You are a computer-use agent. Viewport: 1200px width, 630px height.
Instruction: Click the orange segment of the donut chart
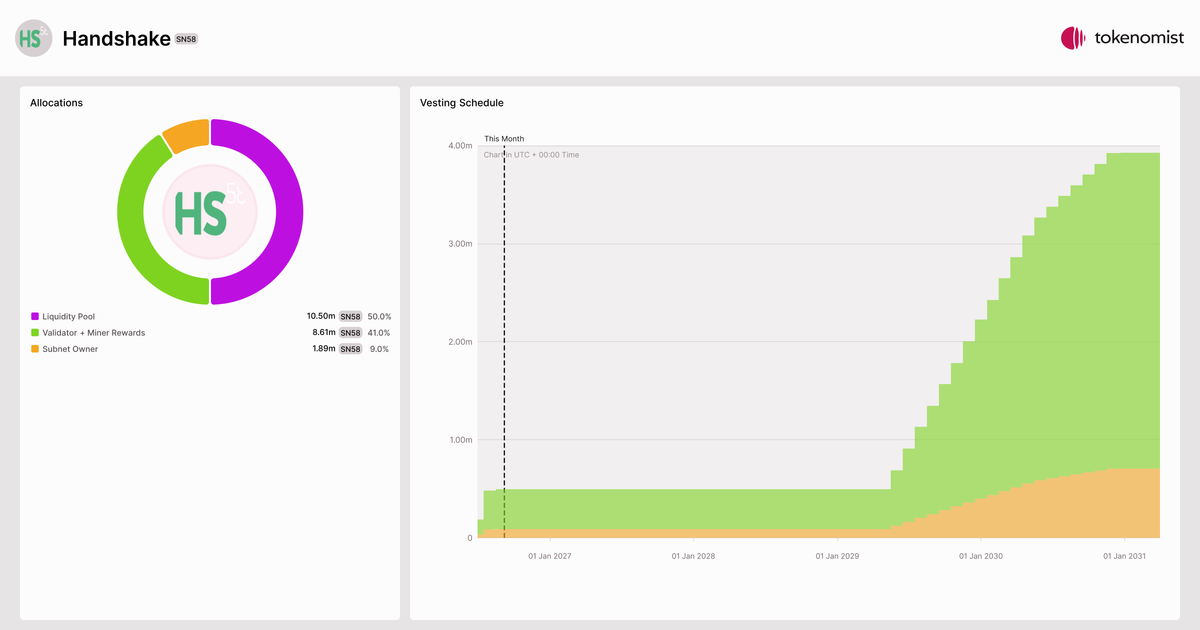(187, 134)
